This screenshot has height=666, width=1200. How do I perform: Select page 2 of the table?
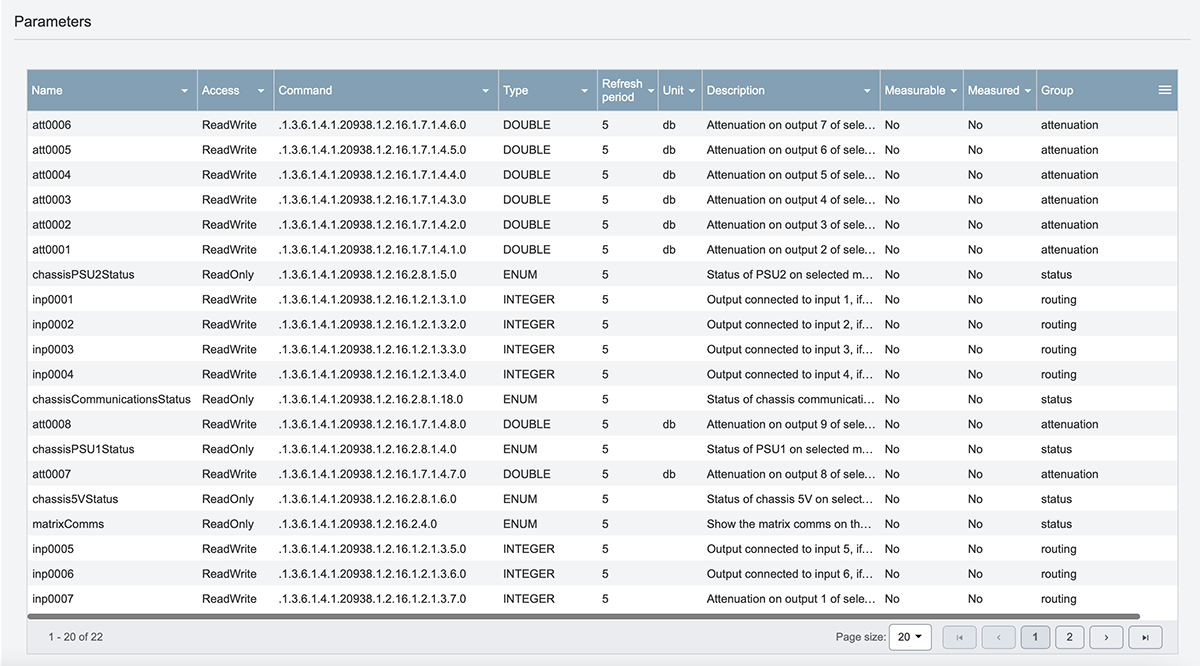click(x=1069, y=637)
